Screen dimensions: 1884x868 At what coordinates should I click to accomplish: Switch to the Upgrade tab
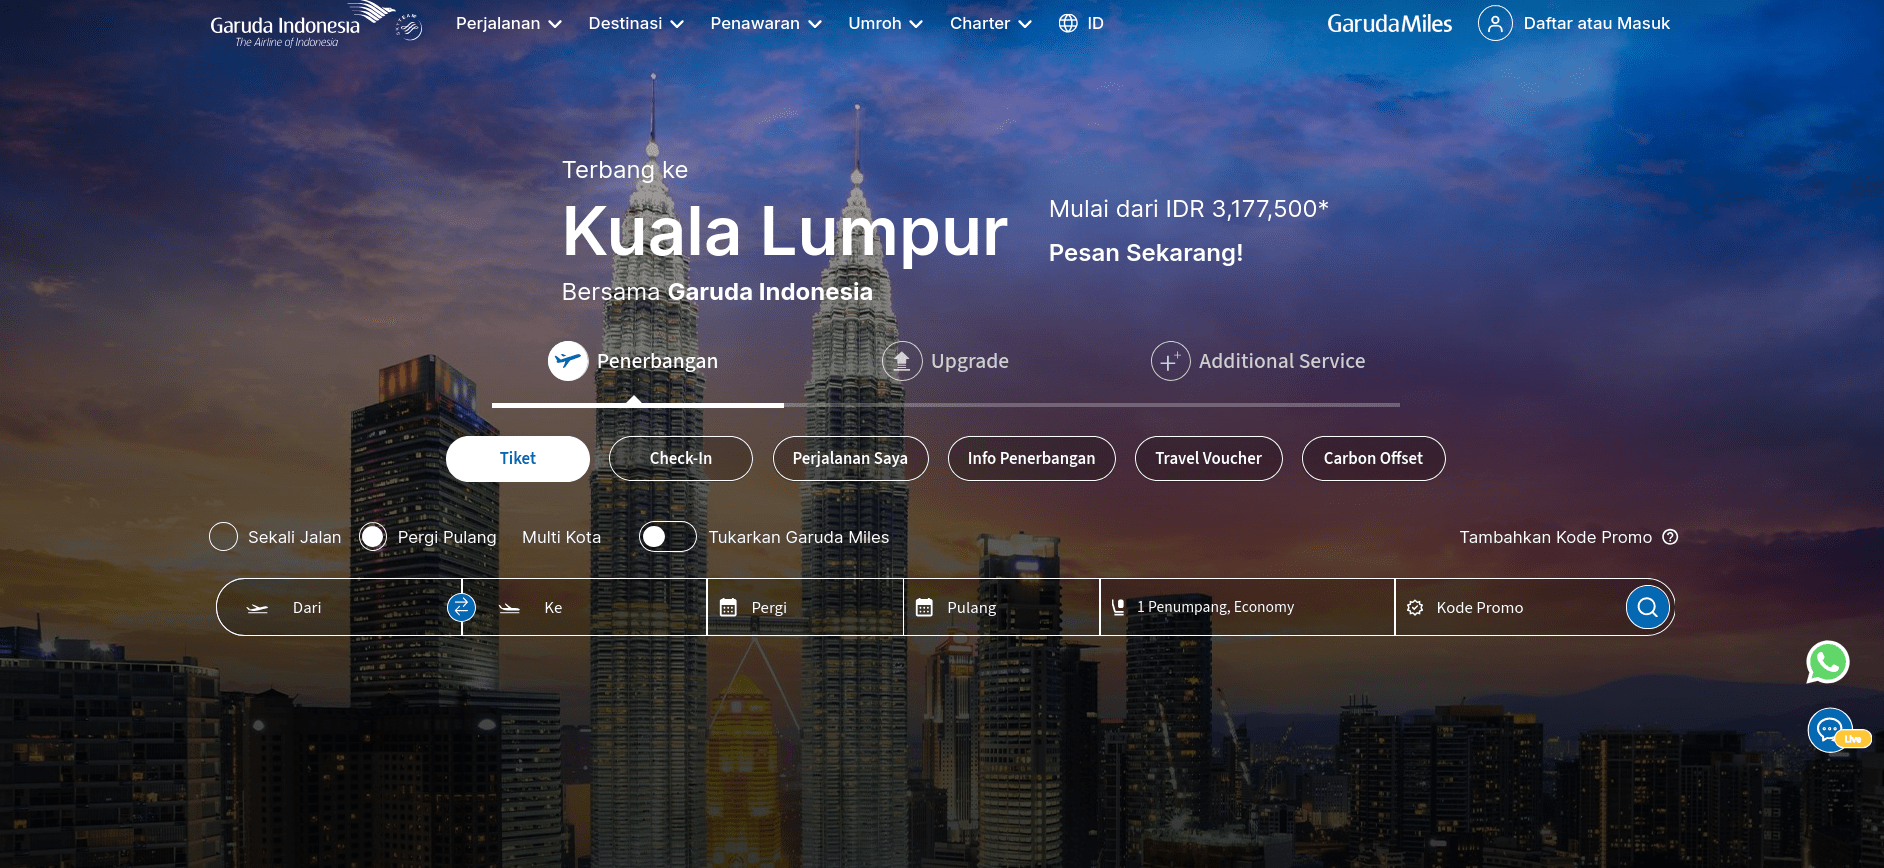point(946,361)
